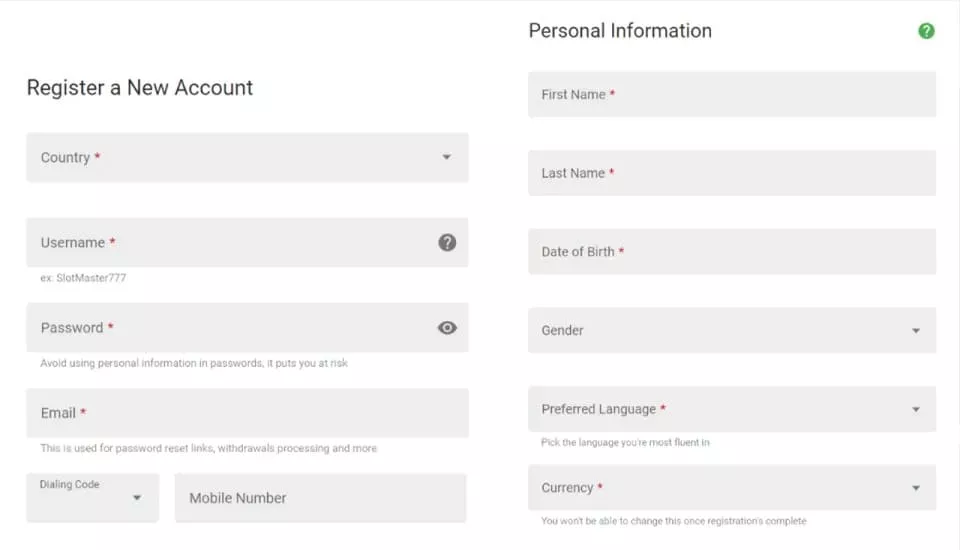This screenshot has width=960, height=550.
Task: Open the Gender dropdown
Action: [x=731, y=330]
